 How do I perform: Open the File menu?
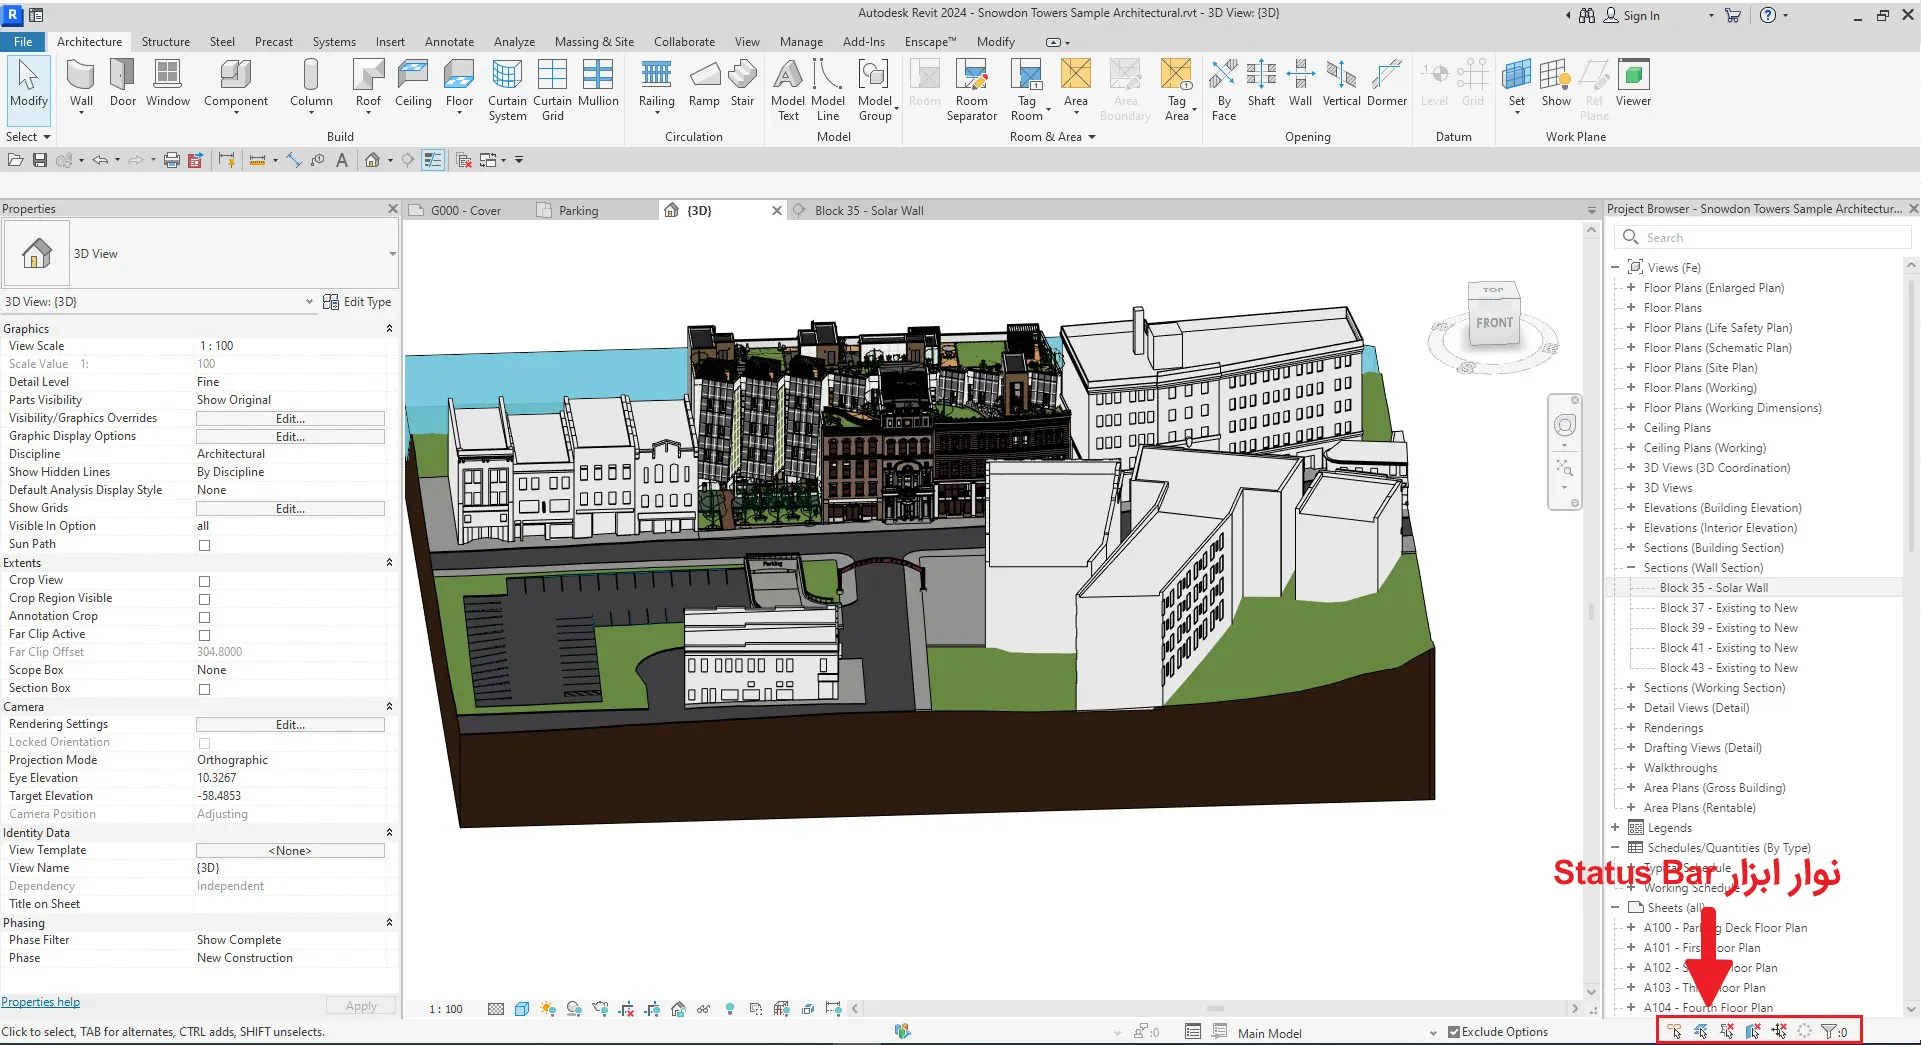pos(22,42)
